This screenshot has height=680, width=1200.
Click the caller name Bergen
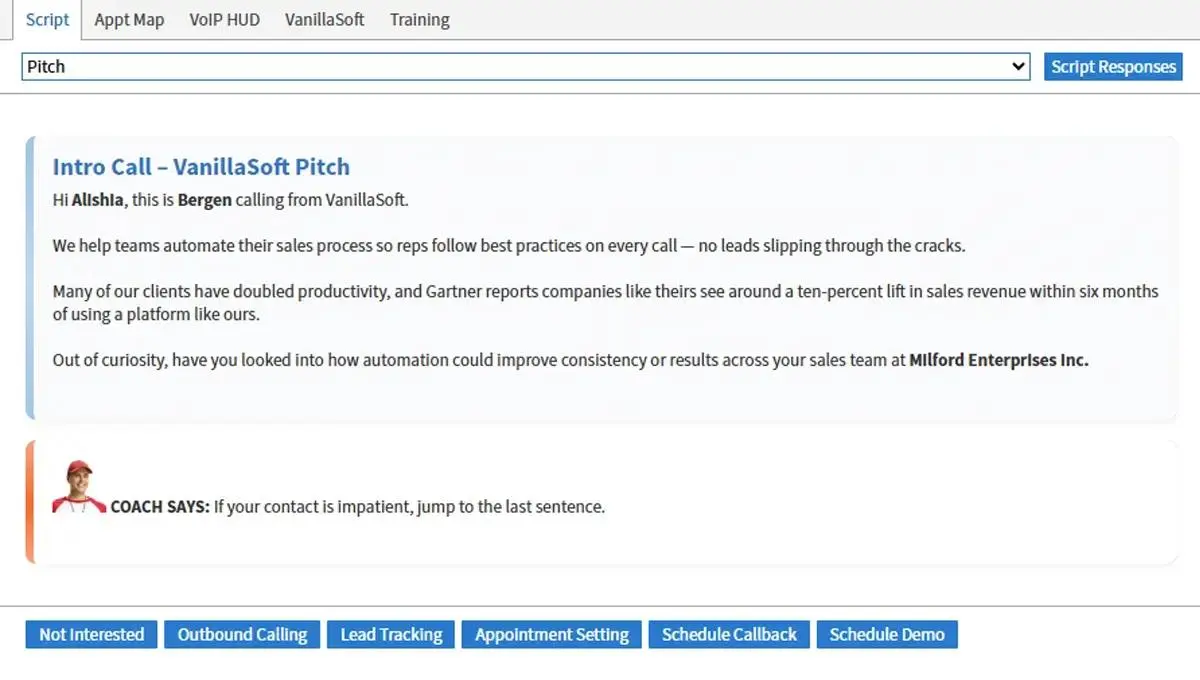point(204,200)
